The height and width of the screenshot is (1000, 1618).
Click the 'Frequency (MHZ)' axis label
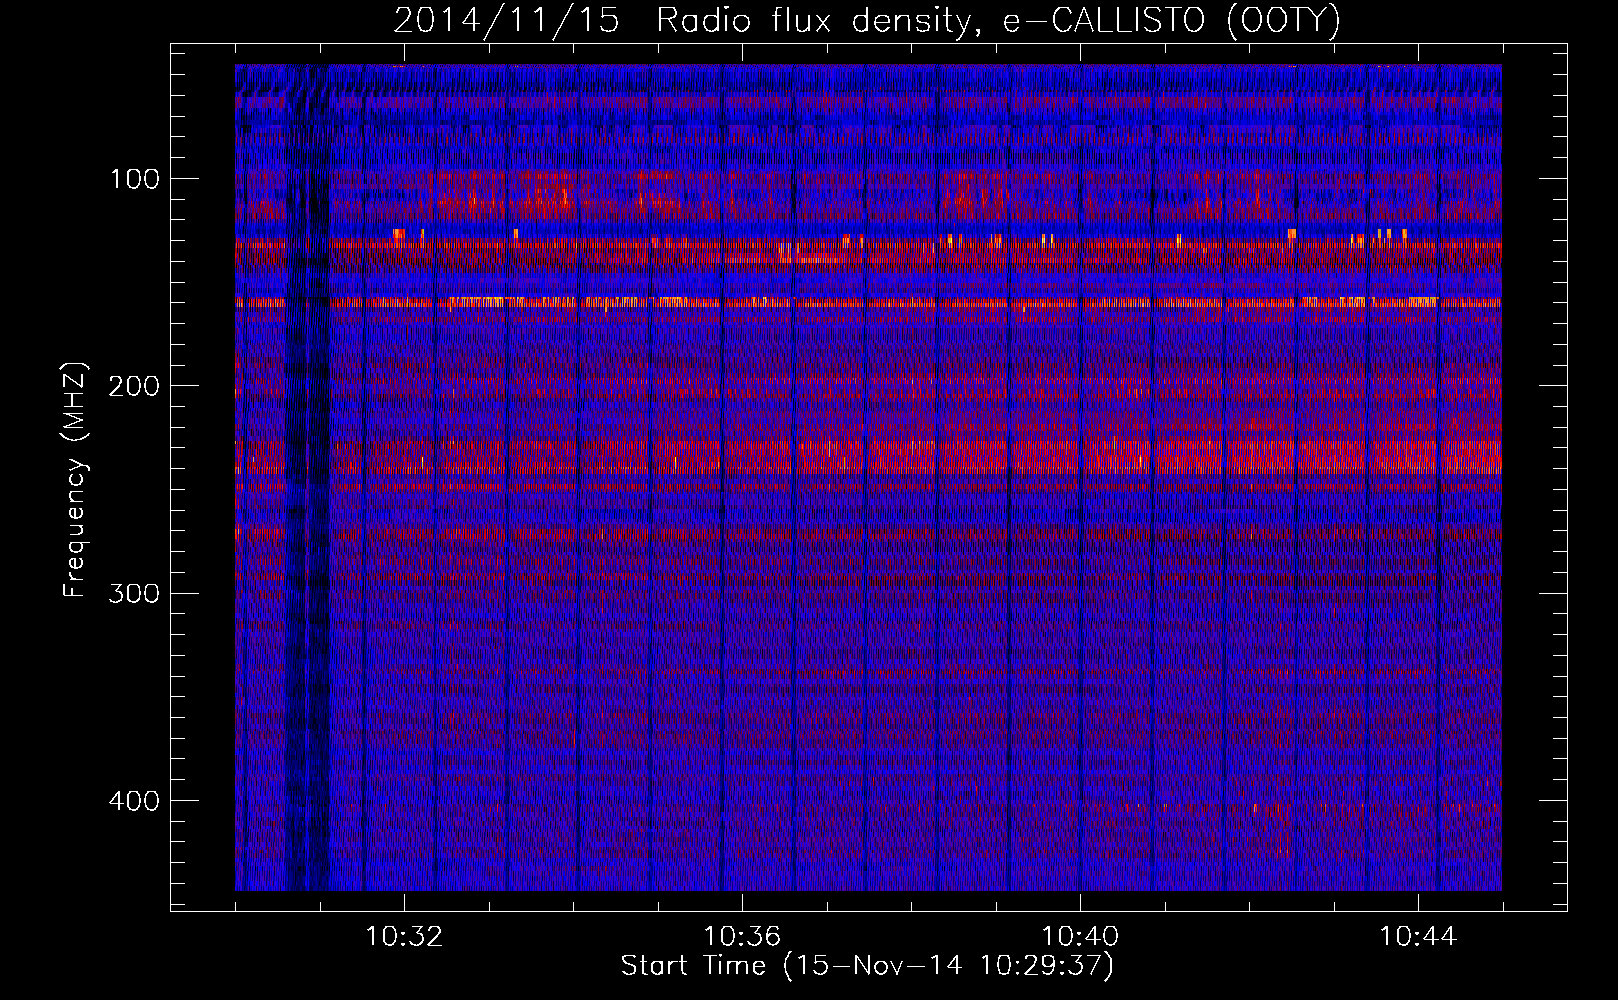tap(76, 481)
